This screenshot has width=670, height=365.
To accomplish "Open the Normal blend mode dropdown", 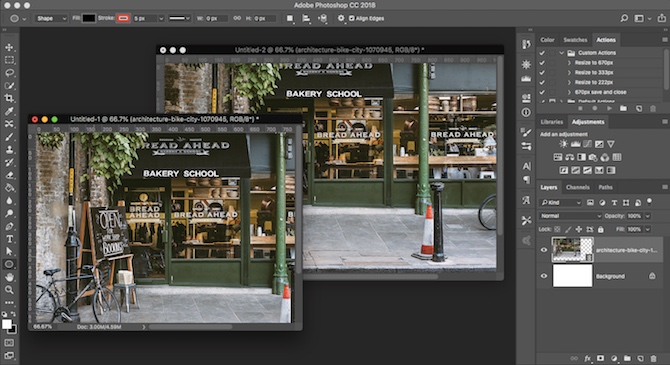I will click(x=570, y=216).
